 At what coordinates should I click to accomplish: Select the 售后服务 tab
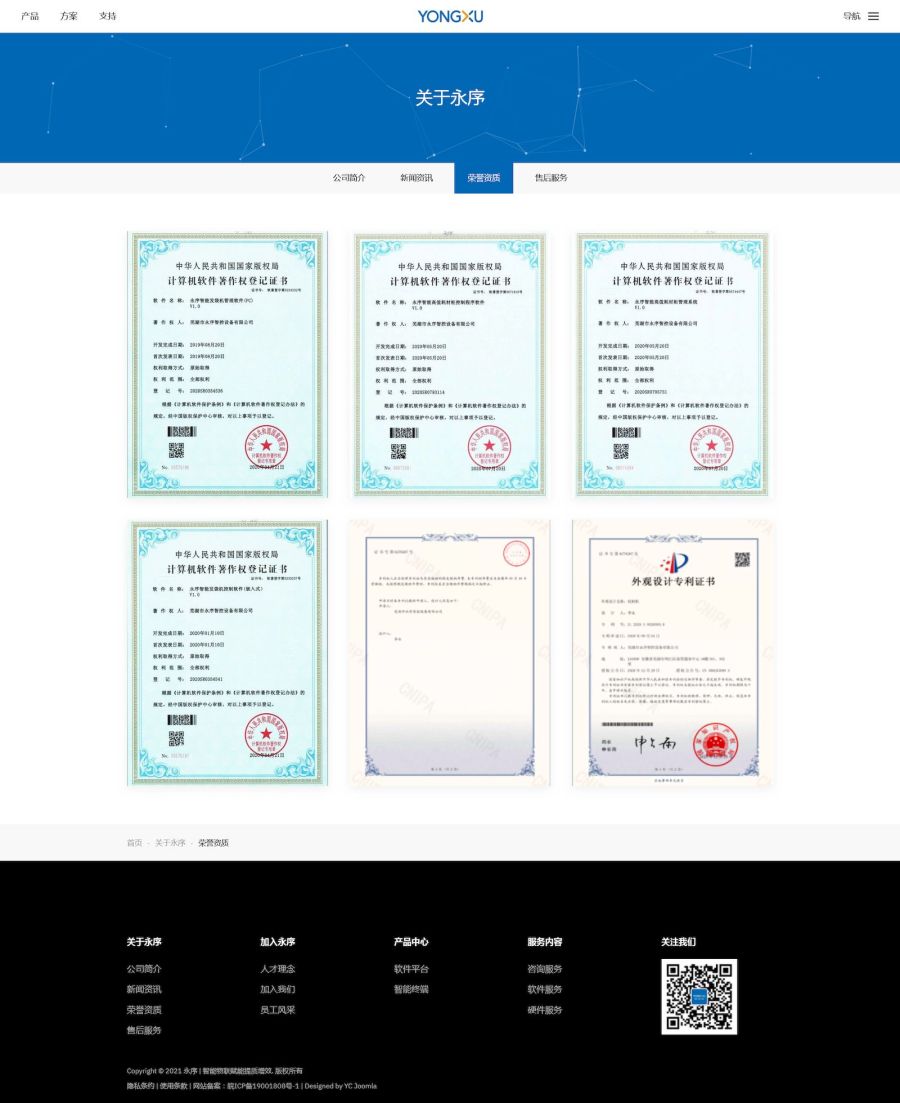tap(550, 178)
